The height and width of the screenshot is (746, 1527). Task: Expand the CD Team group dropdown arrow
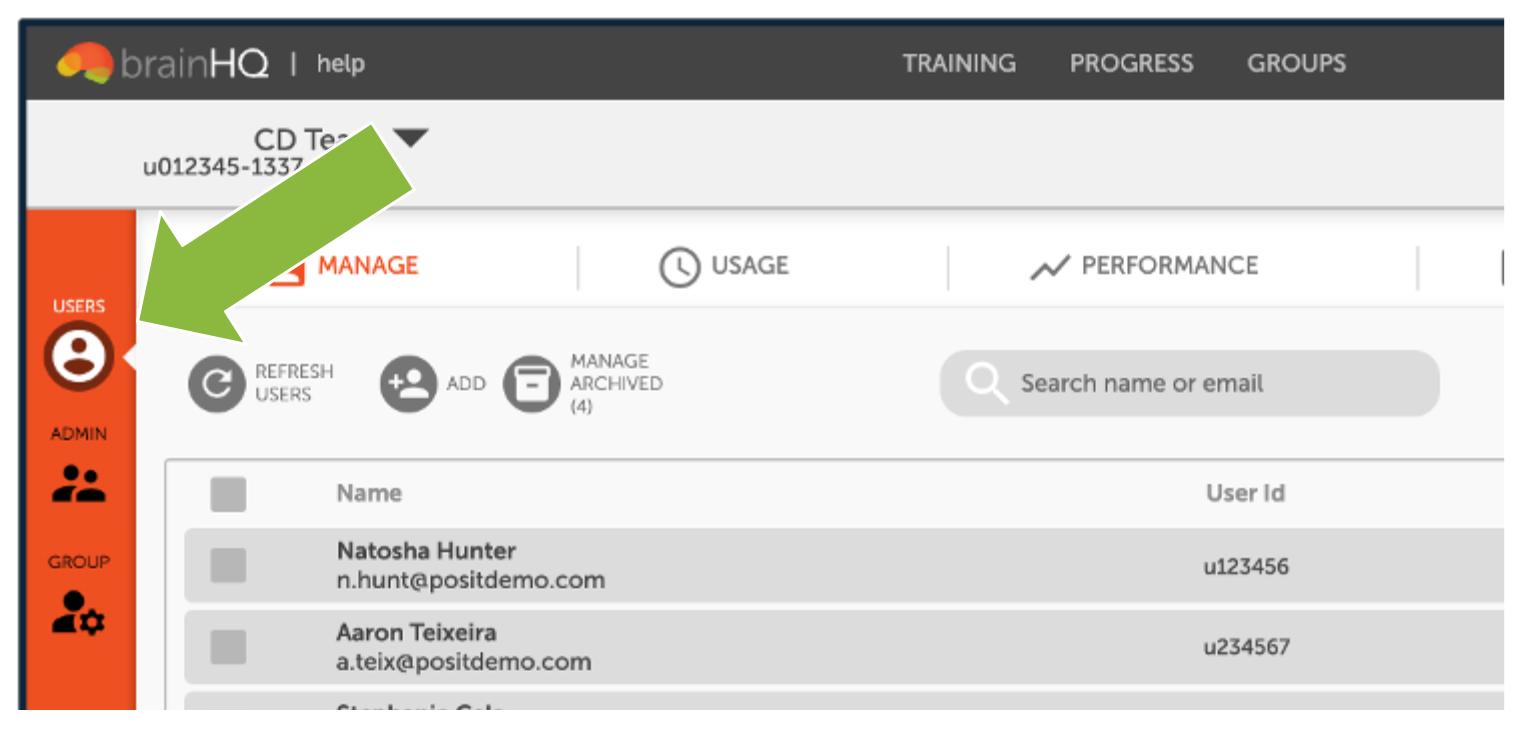coord(410,138)
